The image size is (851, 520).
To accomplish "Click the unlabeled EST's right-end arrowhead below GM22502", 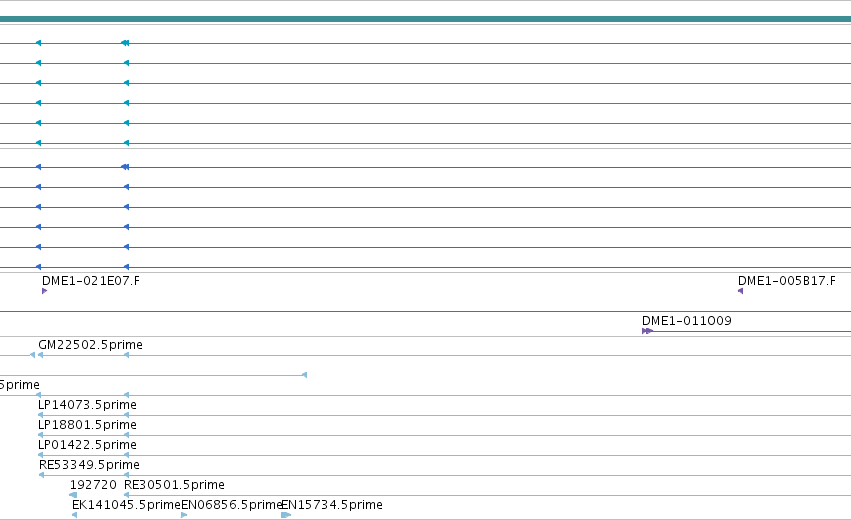I will [304, 375].
